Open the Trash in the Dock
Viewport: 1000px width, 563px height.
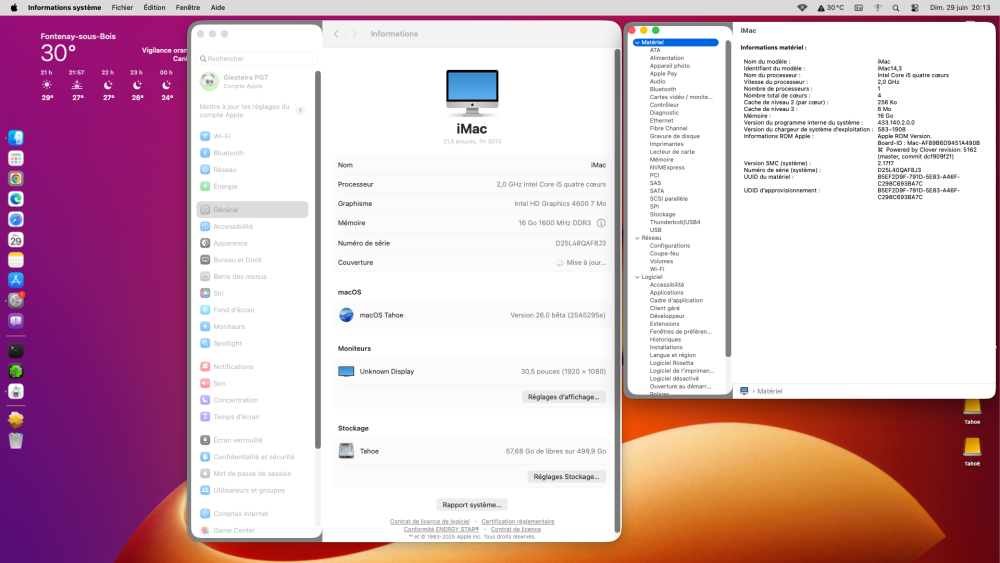pyautogui.click(x=16, y=441)
